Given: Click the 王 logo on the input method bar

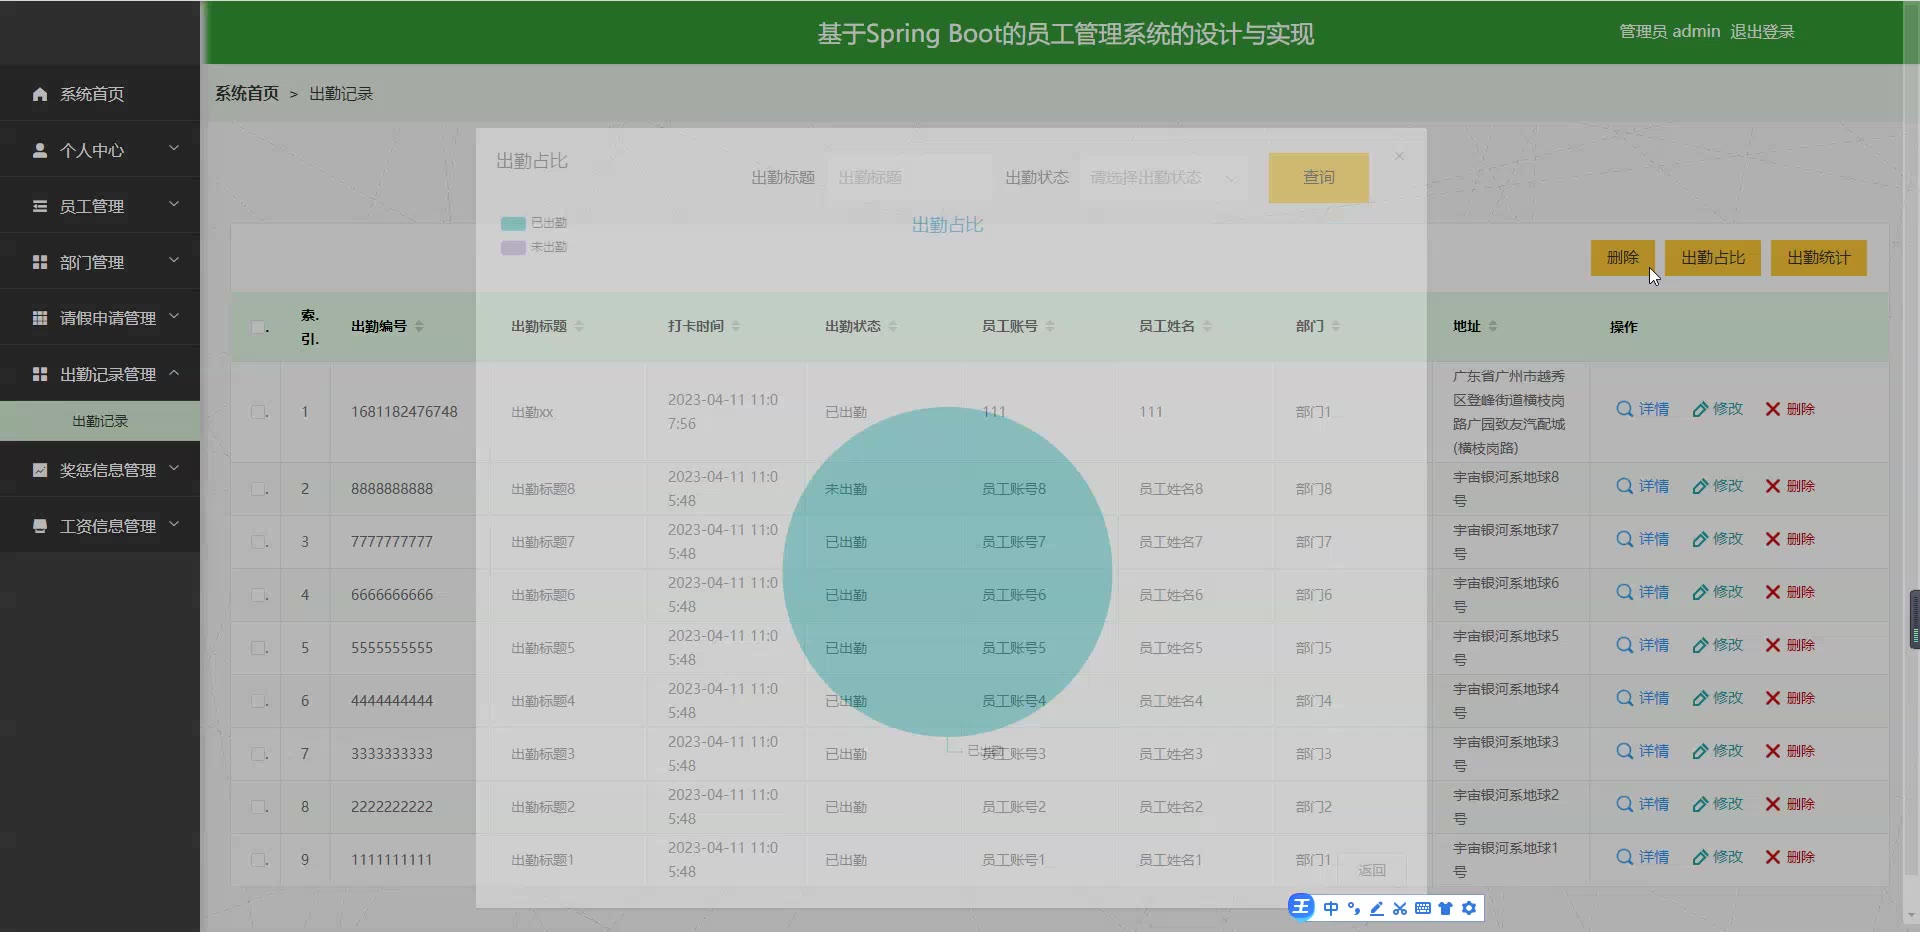Looking at the screenshot, I should [x=1301, y=907].
